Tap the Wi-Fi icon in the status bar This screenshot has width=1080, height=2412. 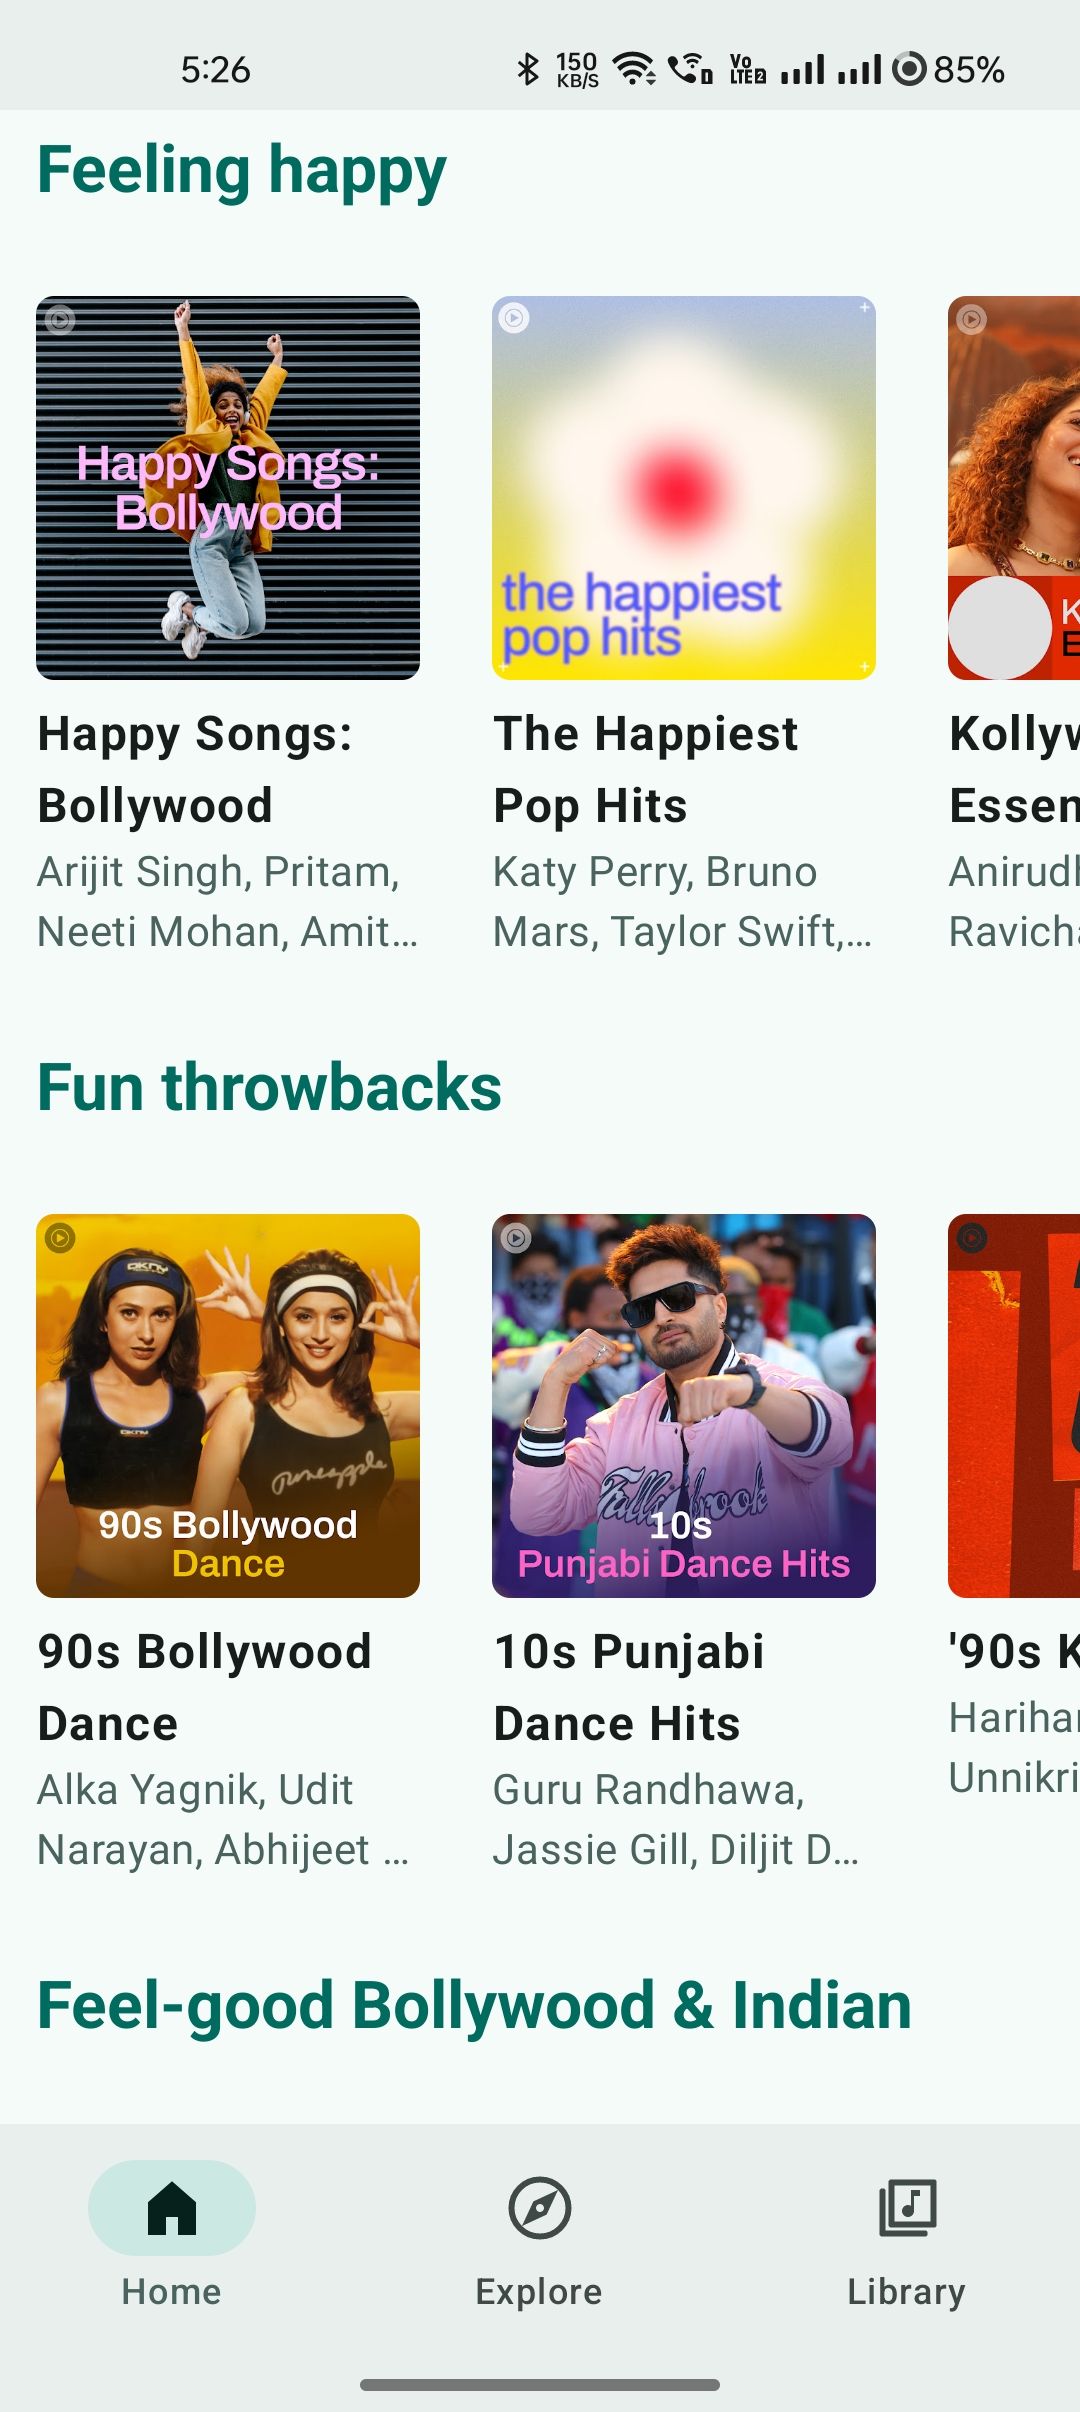pos(634,69)
